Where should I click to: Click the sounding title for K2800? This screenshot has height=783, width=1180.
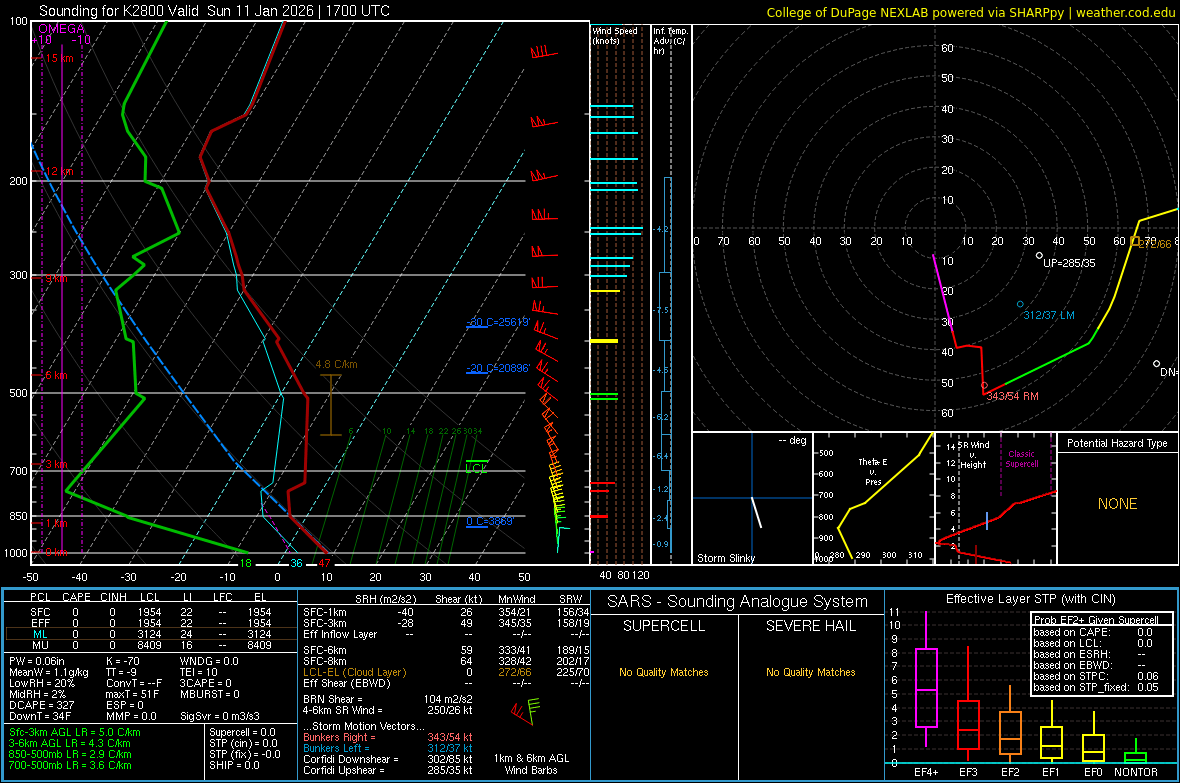coord(214,11)
